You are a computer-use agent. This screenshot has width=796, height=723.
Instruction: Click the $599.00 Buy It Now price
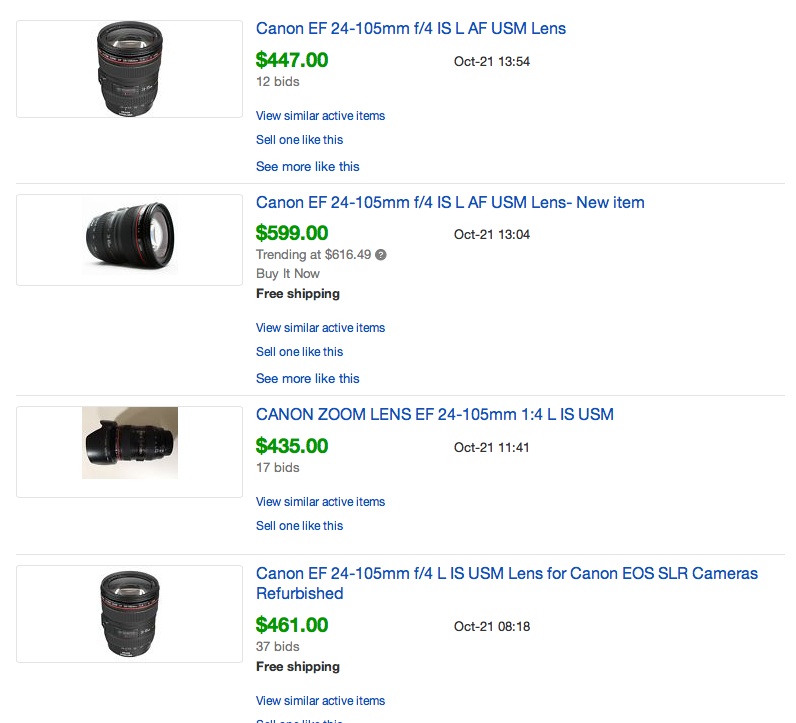[x=292, y=233]
